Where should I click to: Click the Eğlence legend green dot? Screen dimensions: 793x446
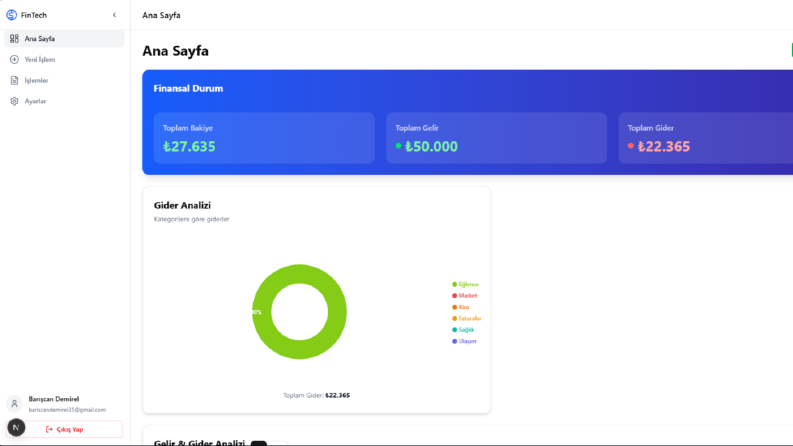[454, 284]
